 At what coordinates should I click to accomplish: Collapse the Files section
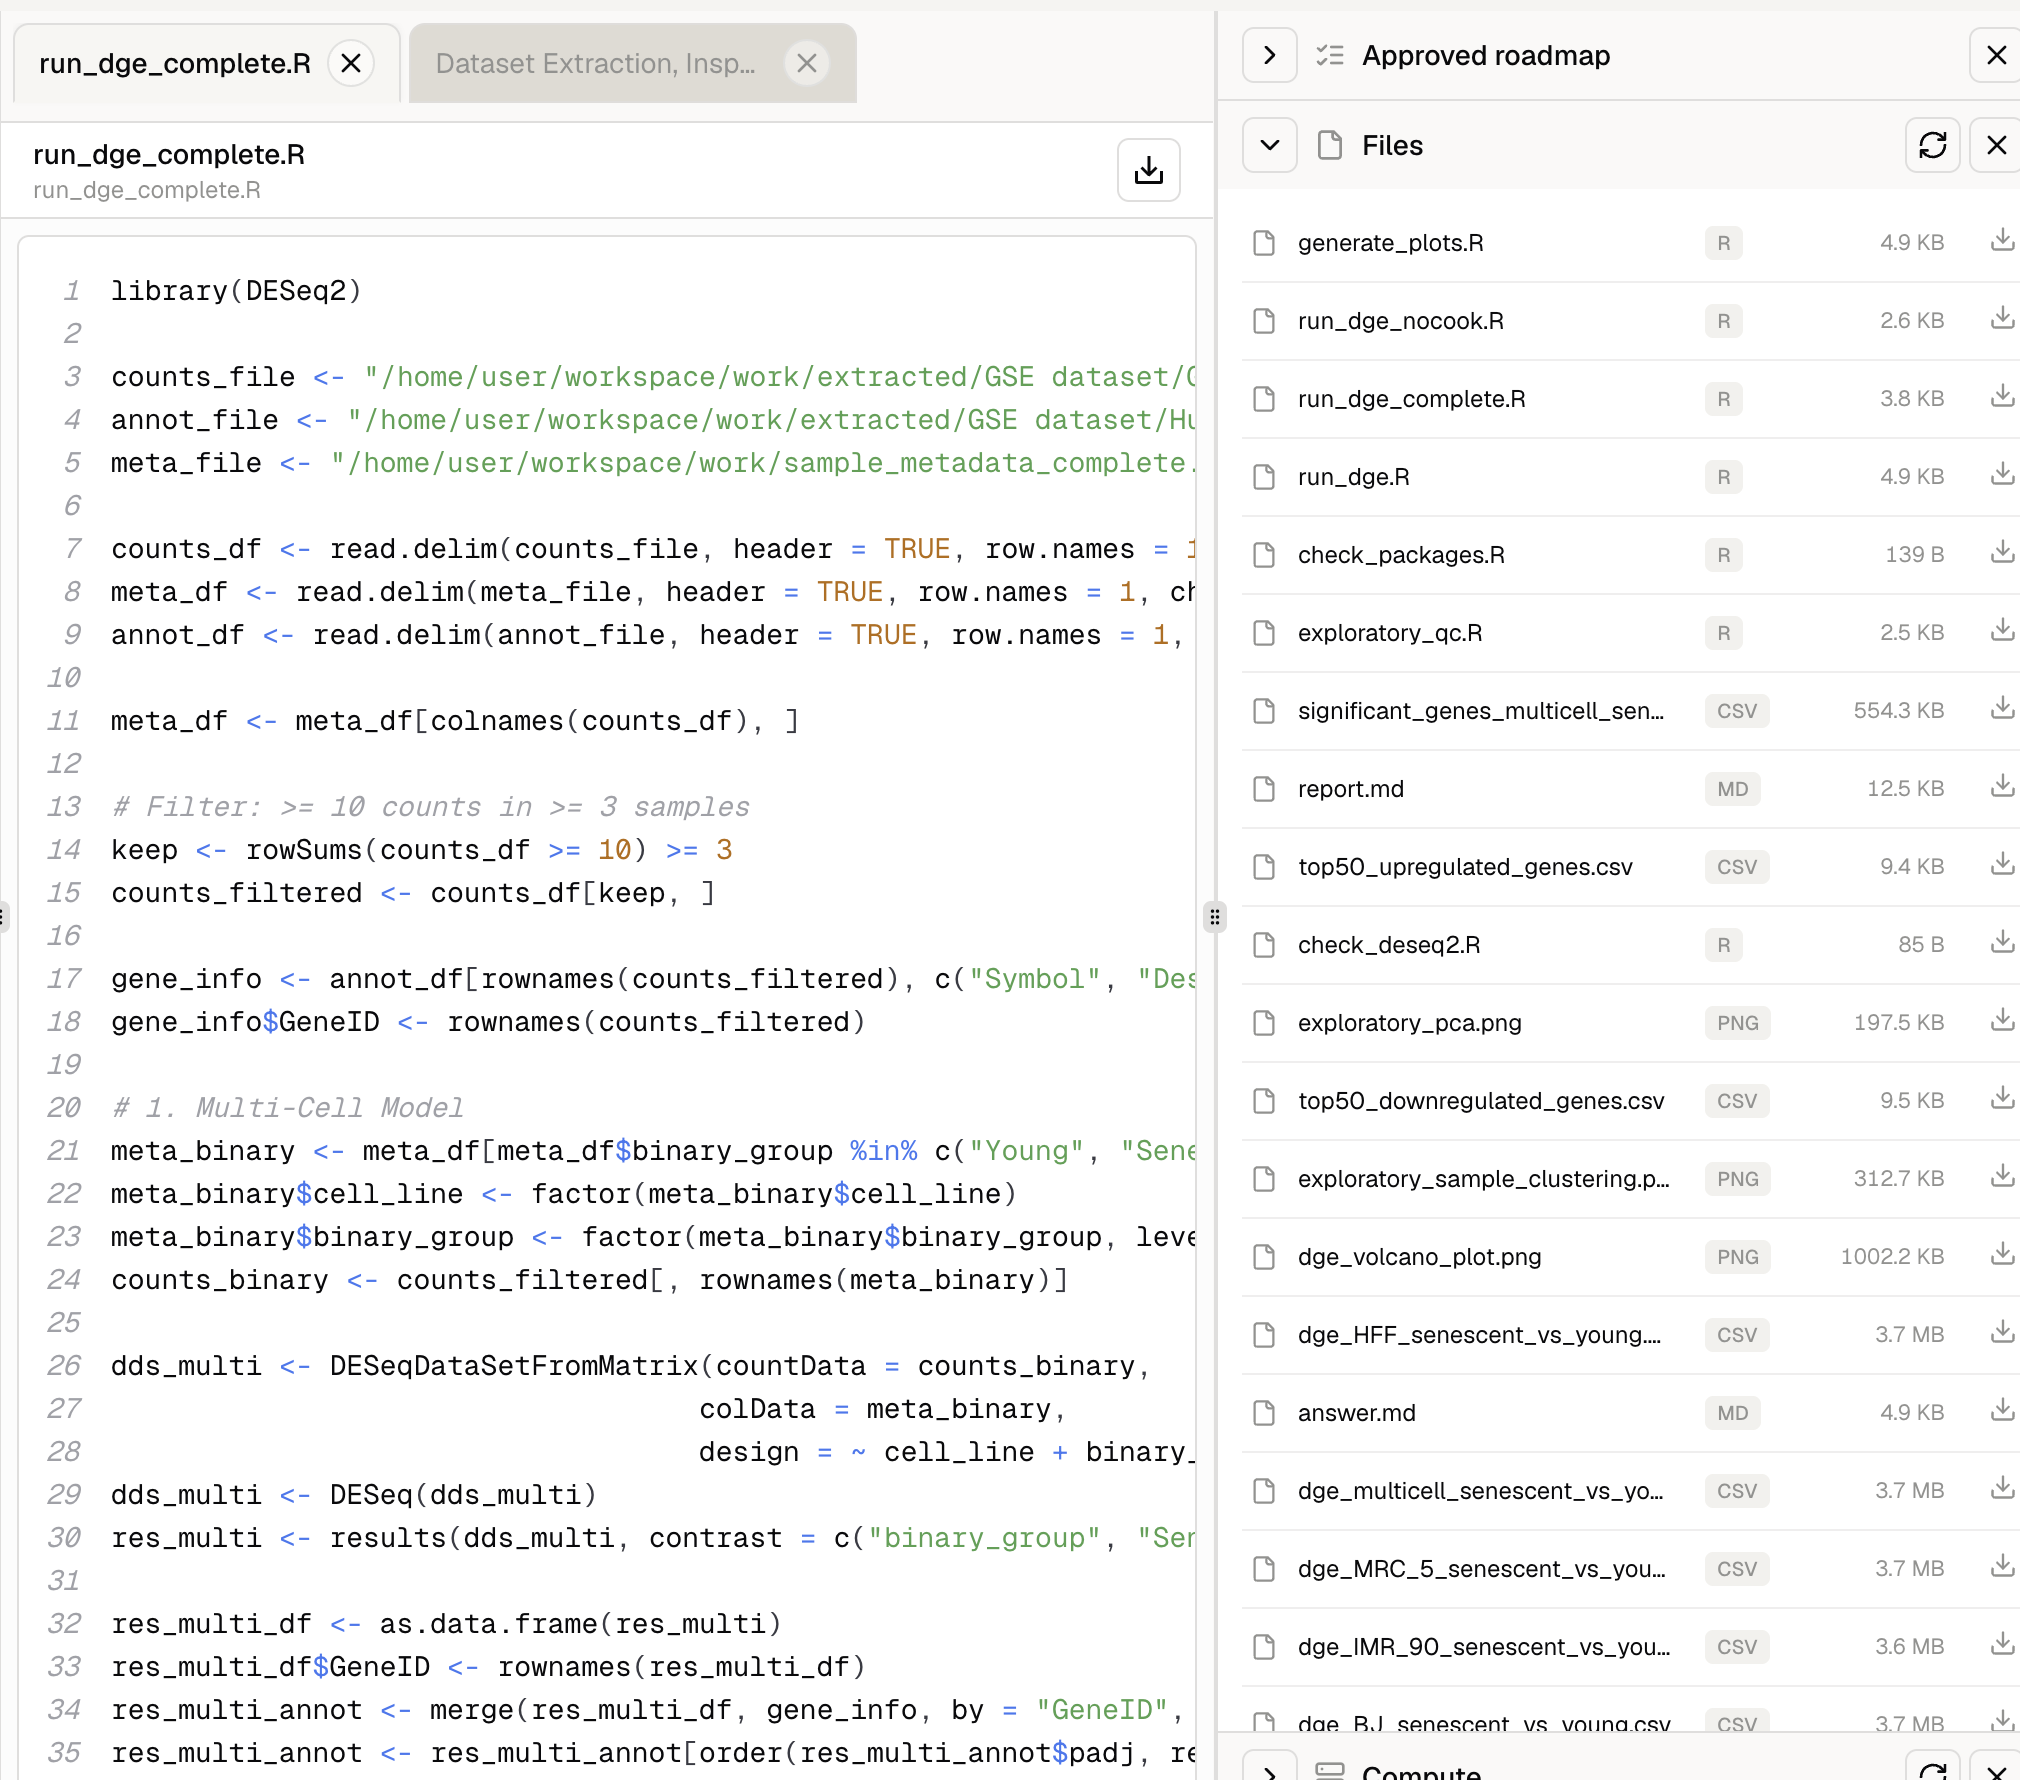pyautogui.click(x=1270, y=145)
